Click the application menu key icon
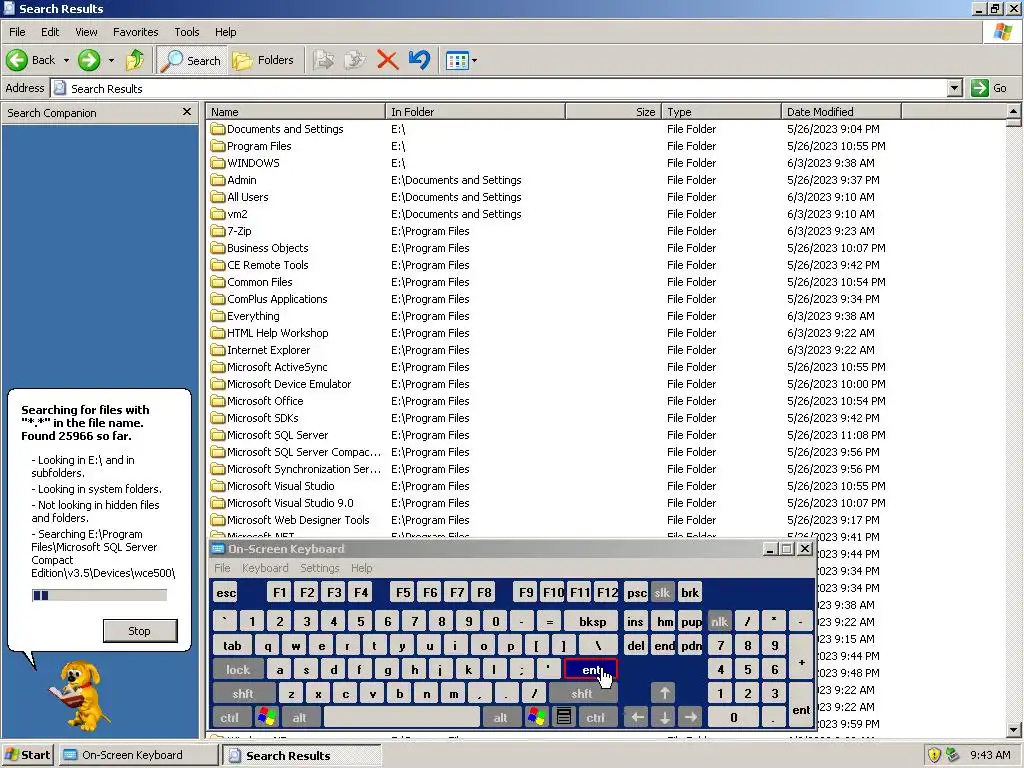Image resolution: width=1024 pixels, height=768 pixels. 564,717
